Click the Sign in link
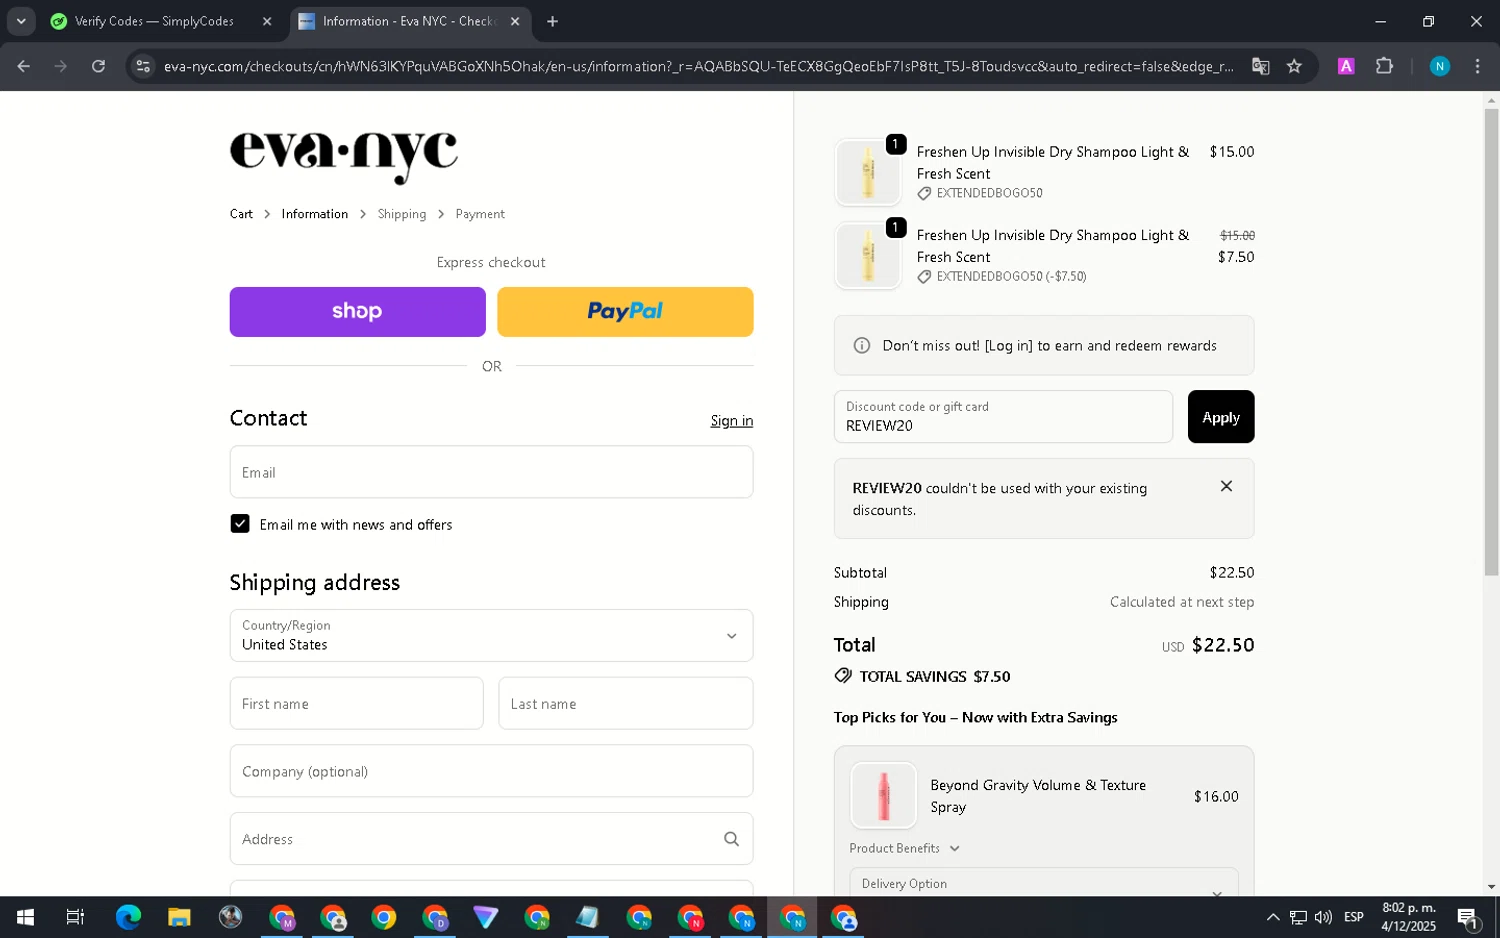Image resolution: width=1500 pixels, height=938 pixels. (x=731, y=421)
